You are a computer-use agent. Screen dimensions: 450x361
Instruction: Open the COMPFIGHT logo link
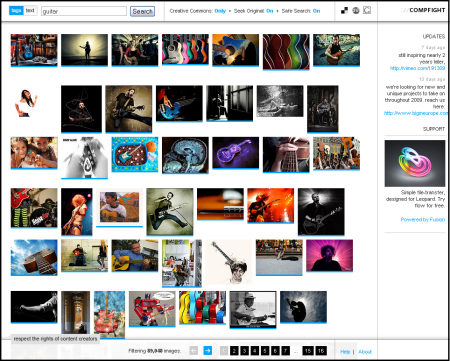[x=423, y=10]
